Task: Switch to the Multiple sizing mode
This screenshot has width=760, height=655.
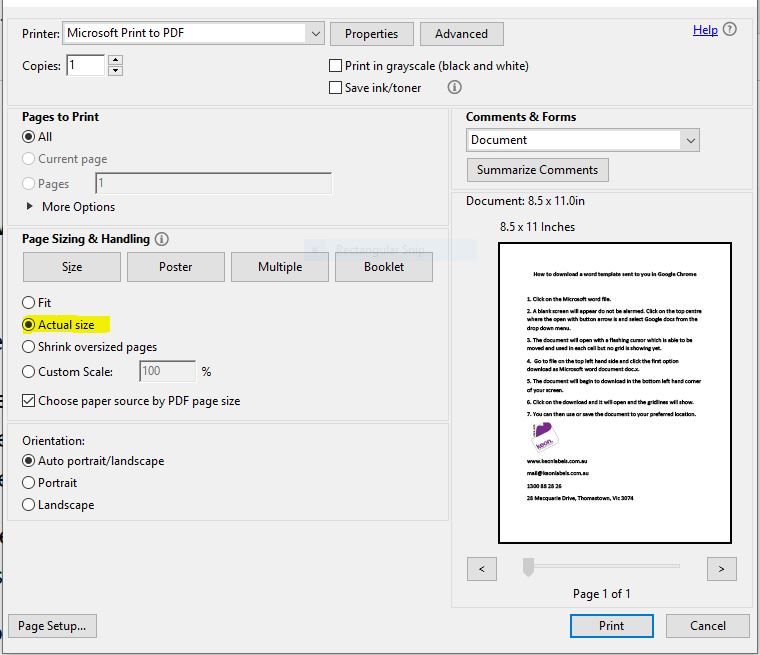Action: [x=280, y=267]
